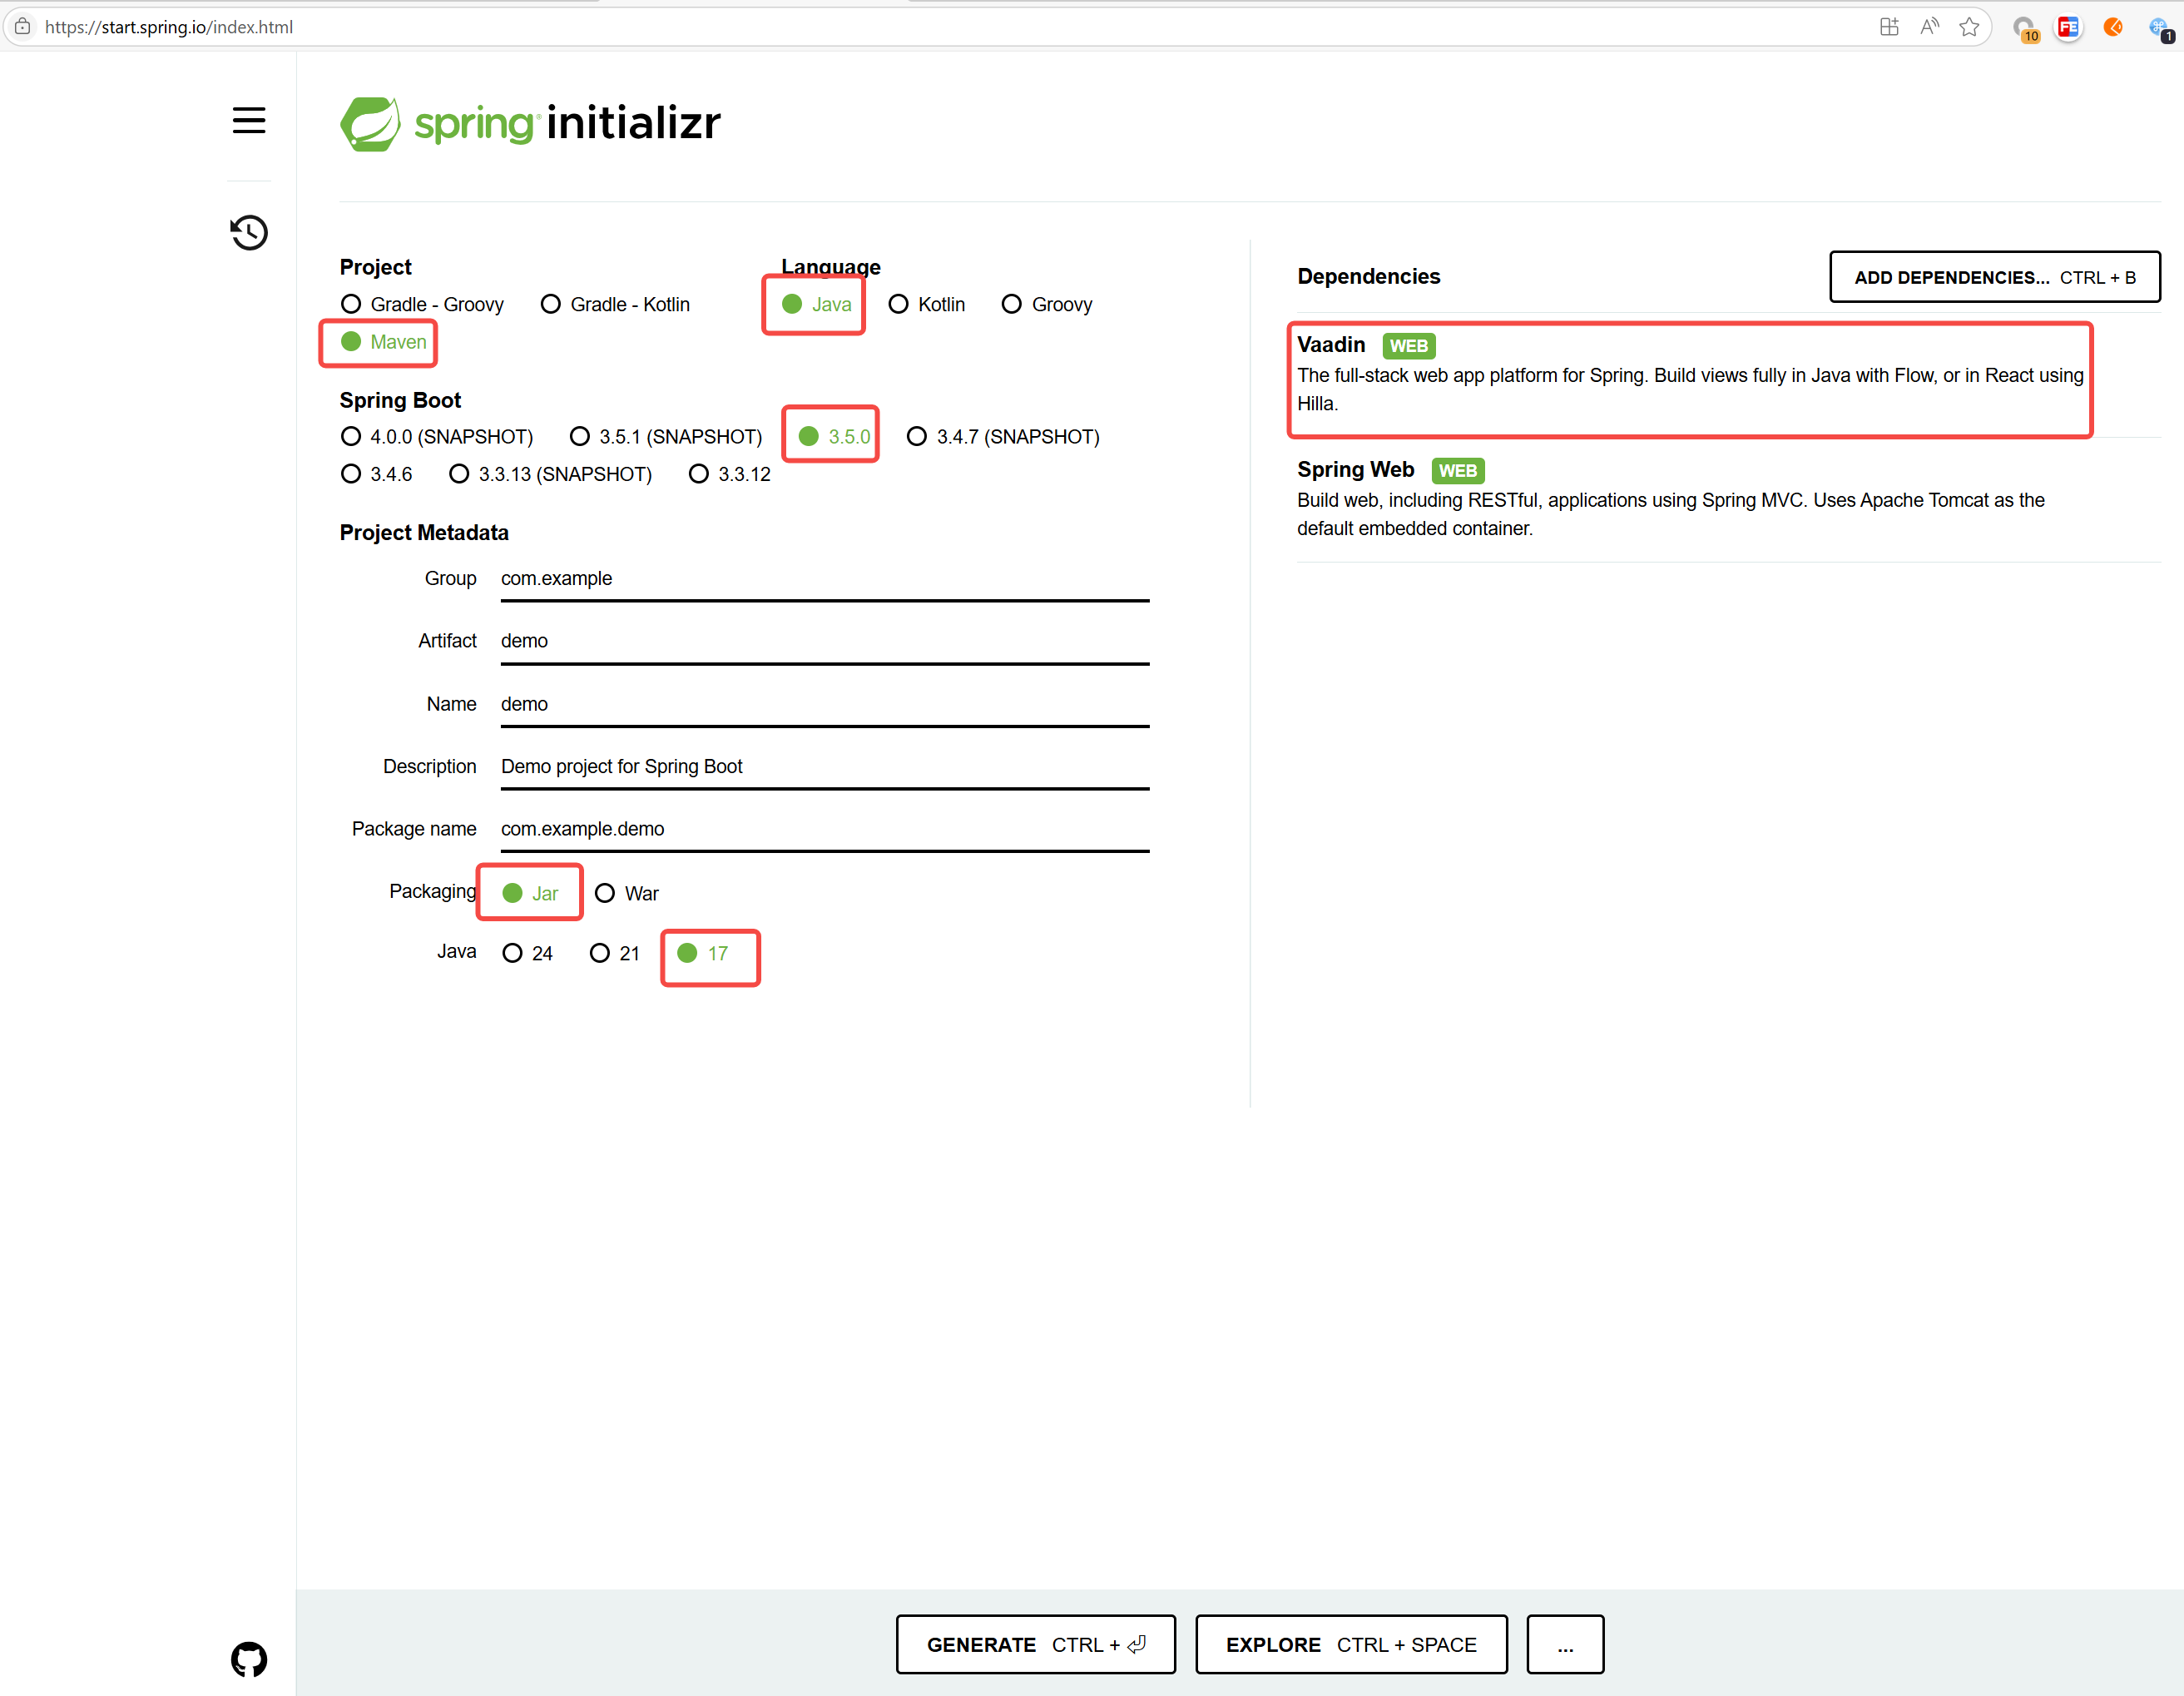Open the orange browser extension icon
2184x1696 pixels.
2113,27
